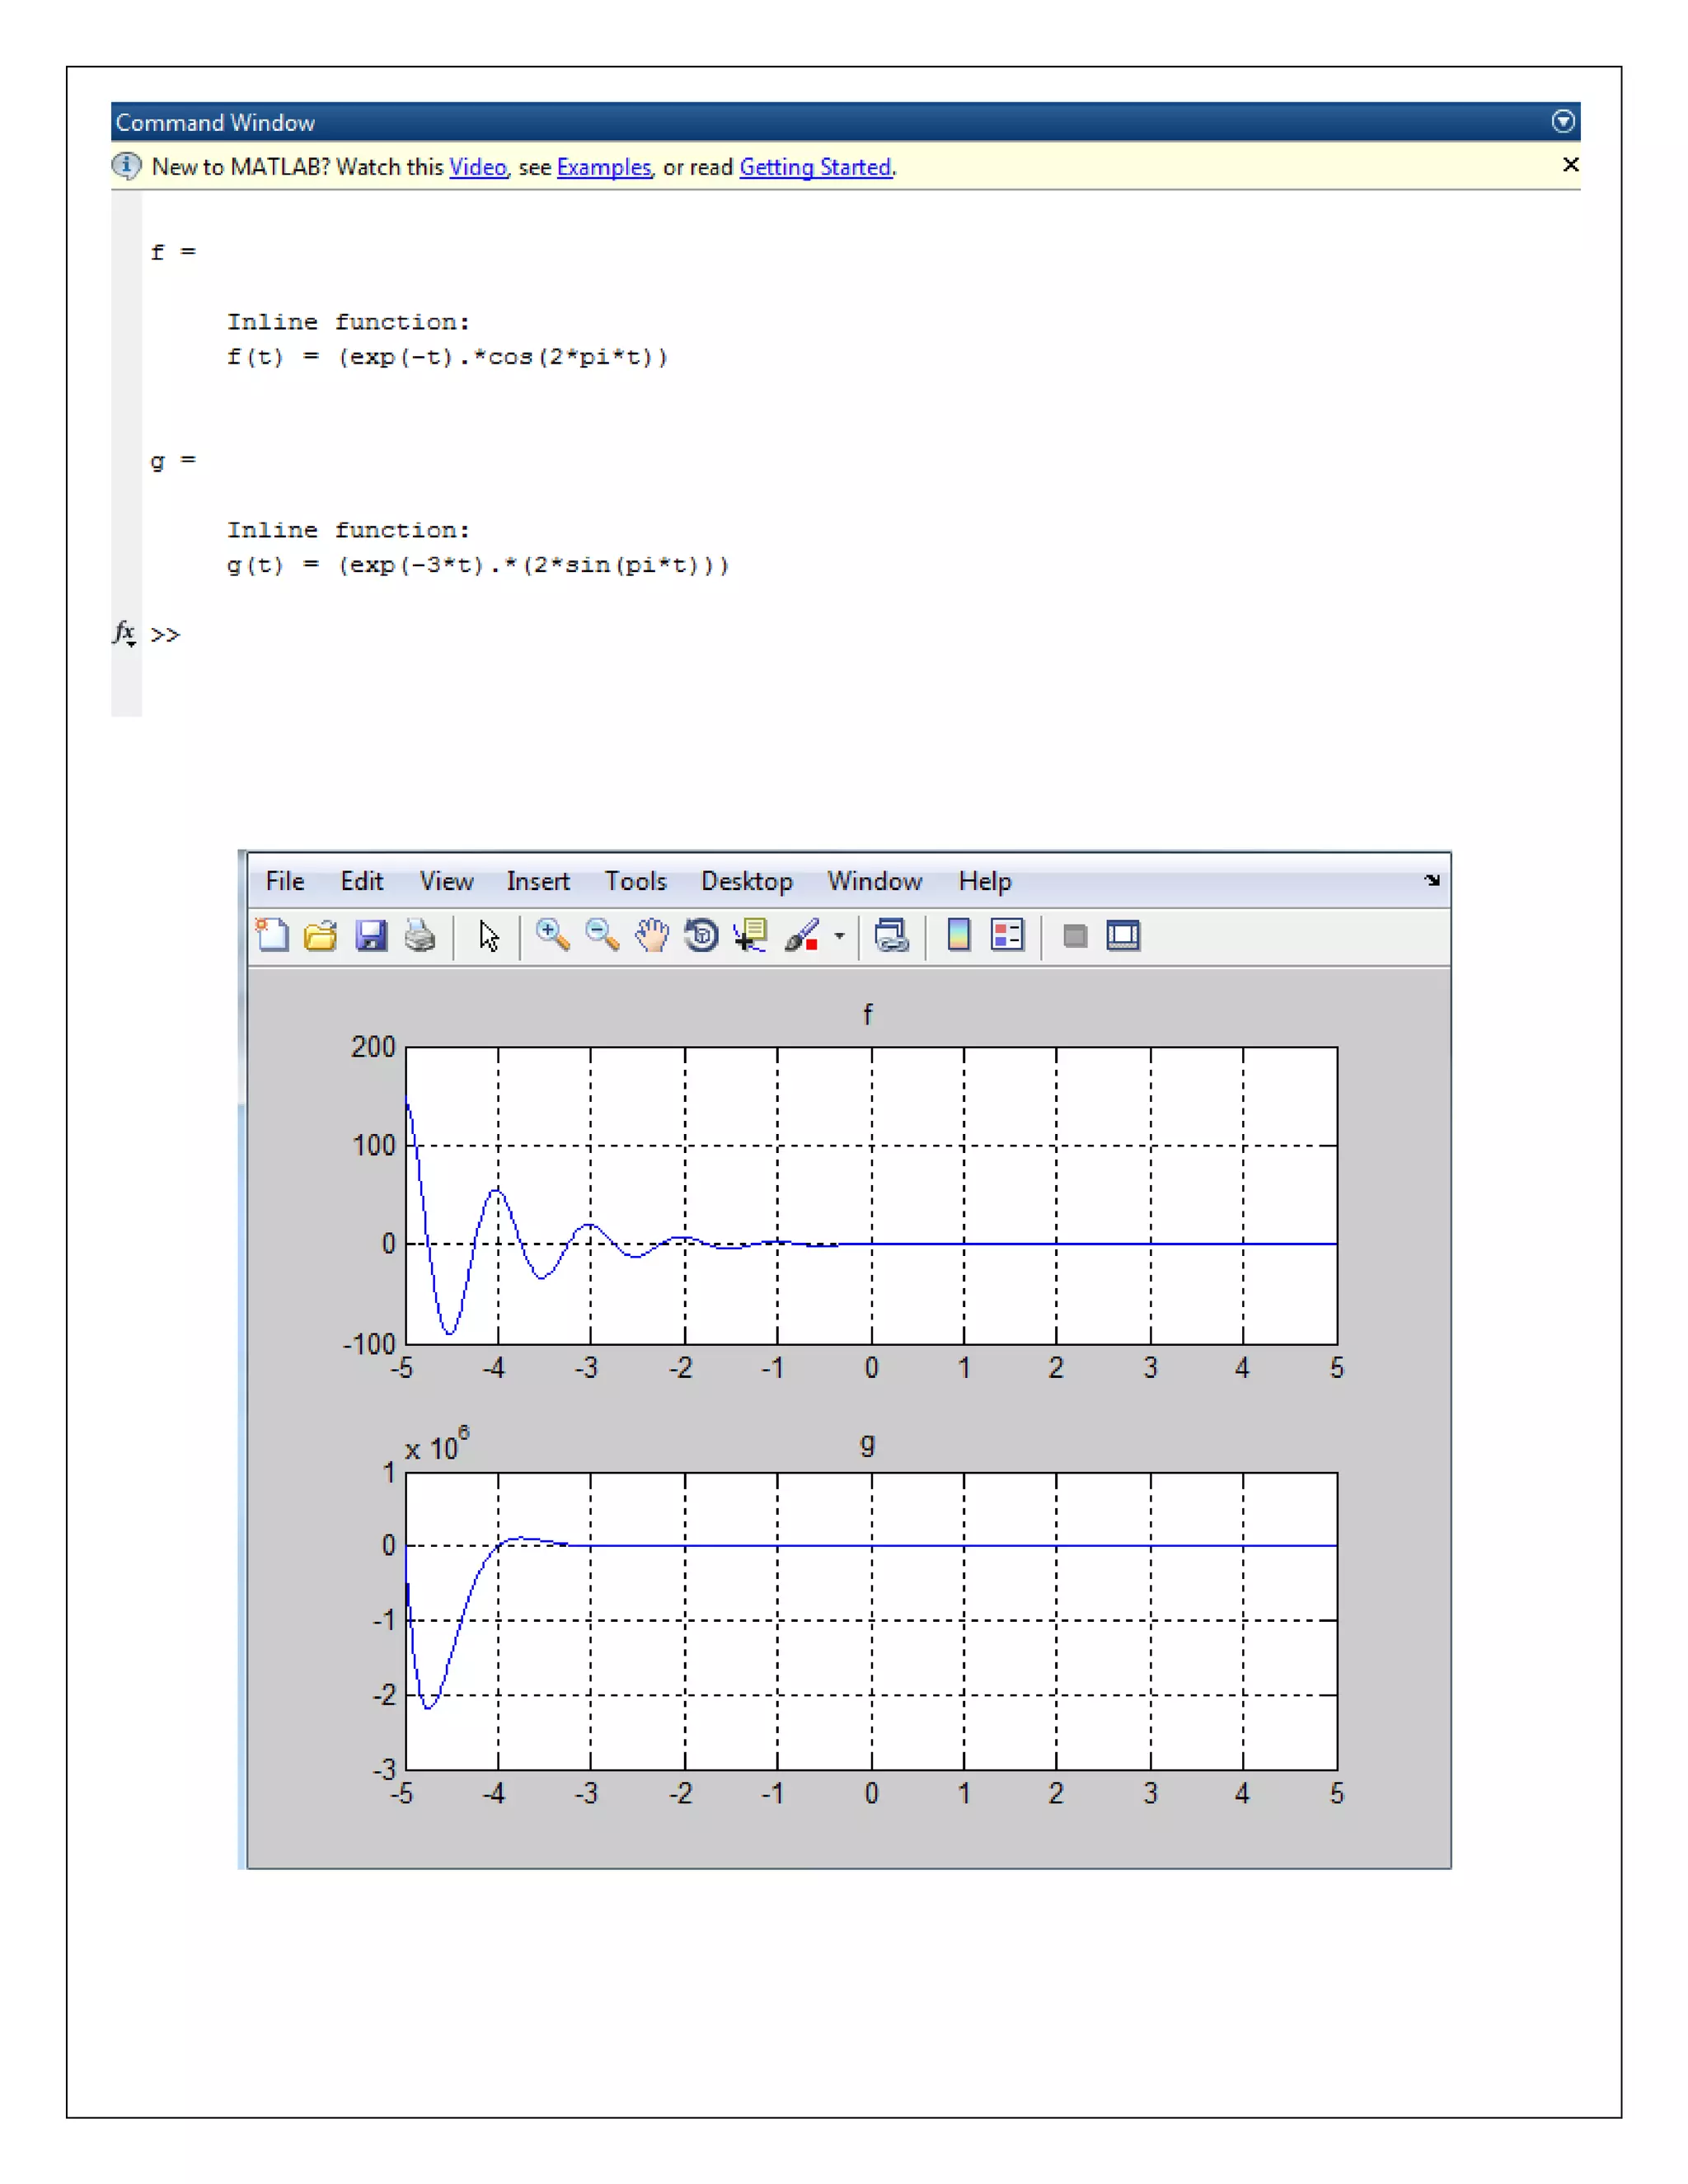Open the brush color dropdown arrow

click(839, 936)
